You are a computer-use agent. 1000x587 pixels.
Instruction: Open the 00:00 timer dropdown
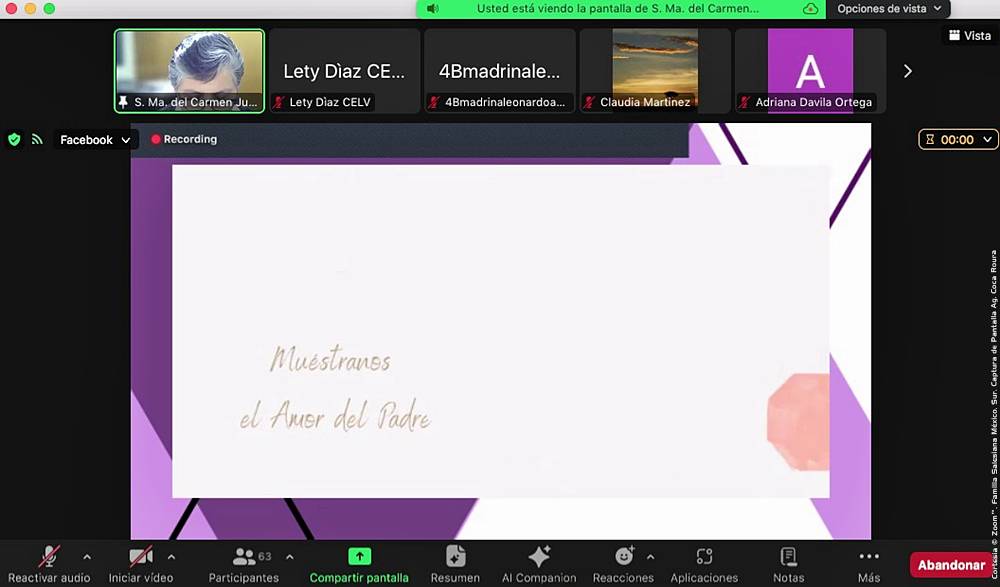[958, 139]
